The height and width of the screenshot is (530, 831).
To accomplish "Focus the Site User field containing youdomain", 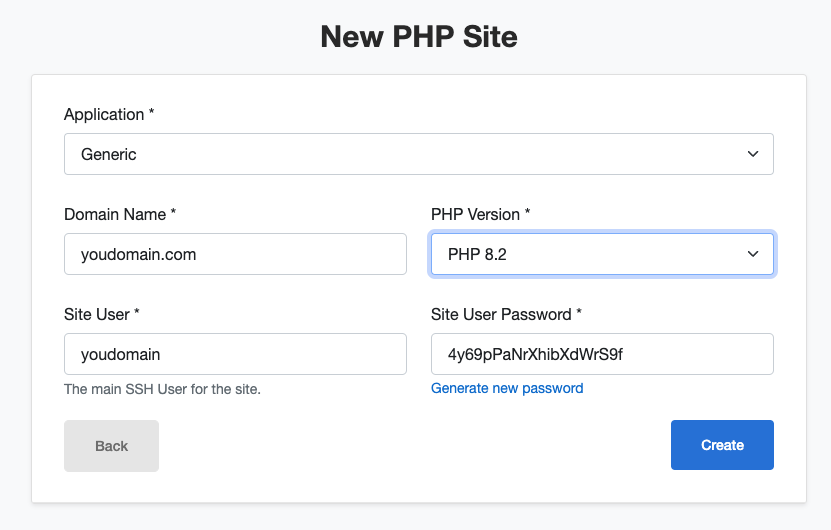I will click(x=235, y=354).
